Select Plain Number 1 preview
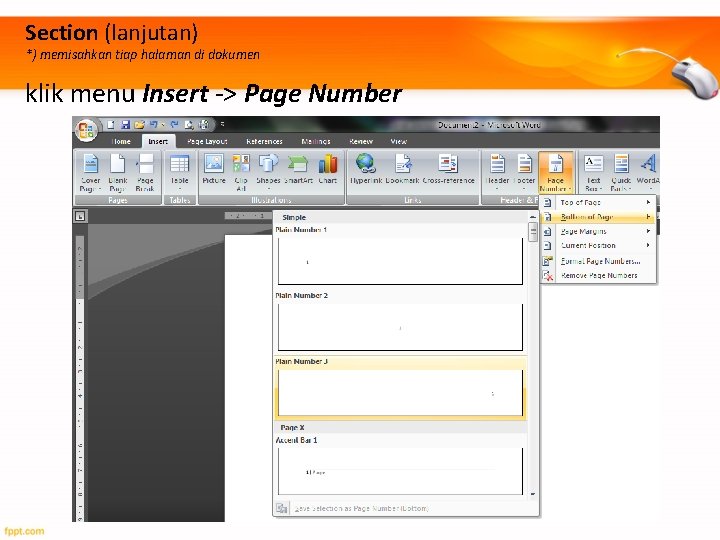This screenshot has width=720, height=540. pos(400,261)
